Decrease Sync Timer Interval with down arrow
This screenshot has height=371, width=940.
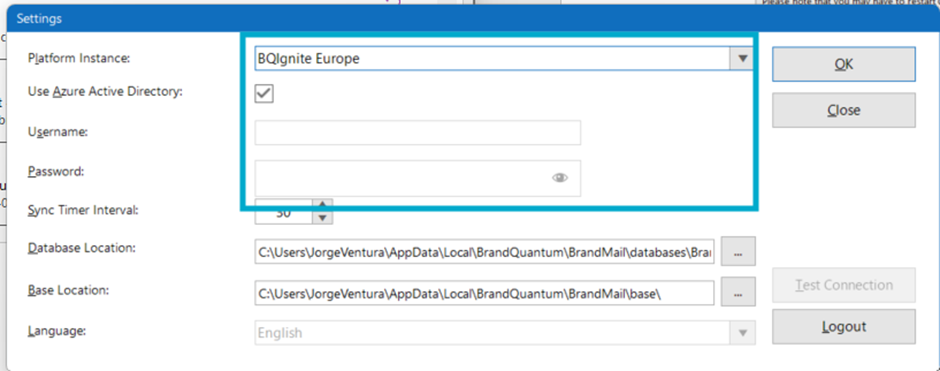pyautogui.click(x=323, y=218)
